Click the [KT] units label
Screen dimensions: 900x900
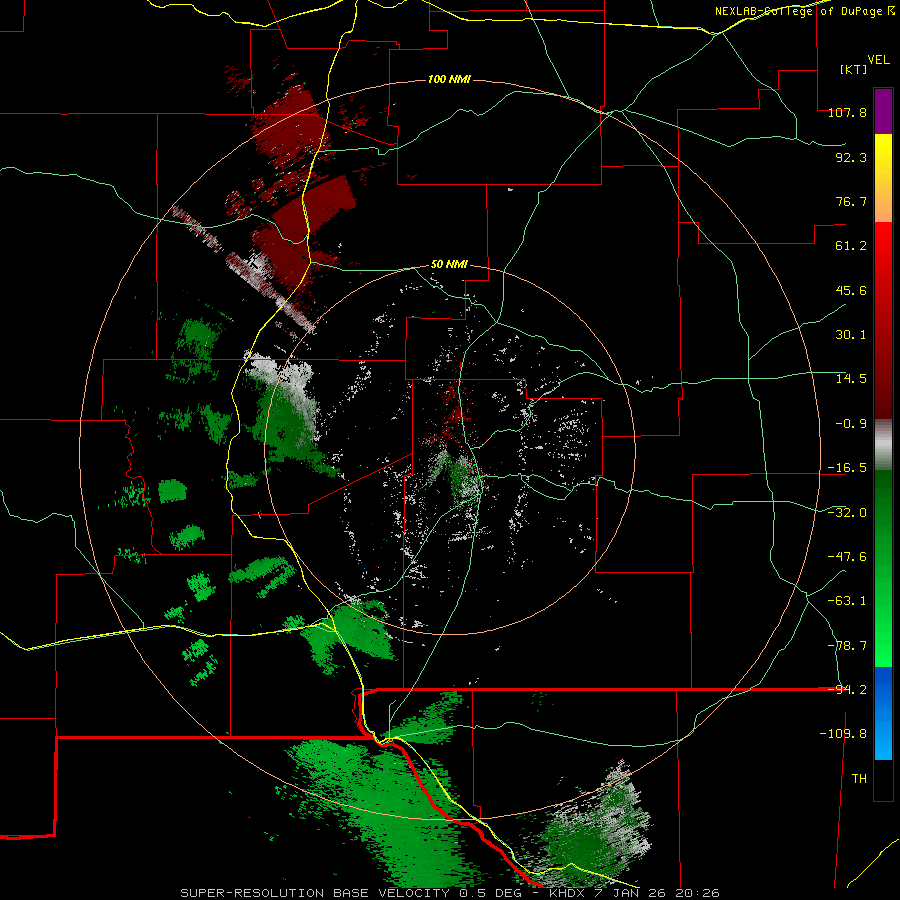853,69
